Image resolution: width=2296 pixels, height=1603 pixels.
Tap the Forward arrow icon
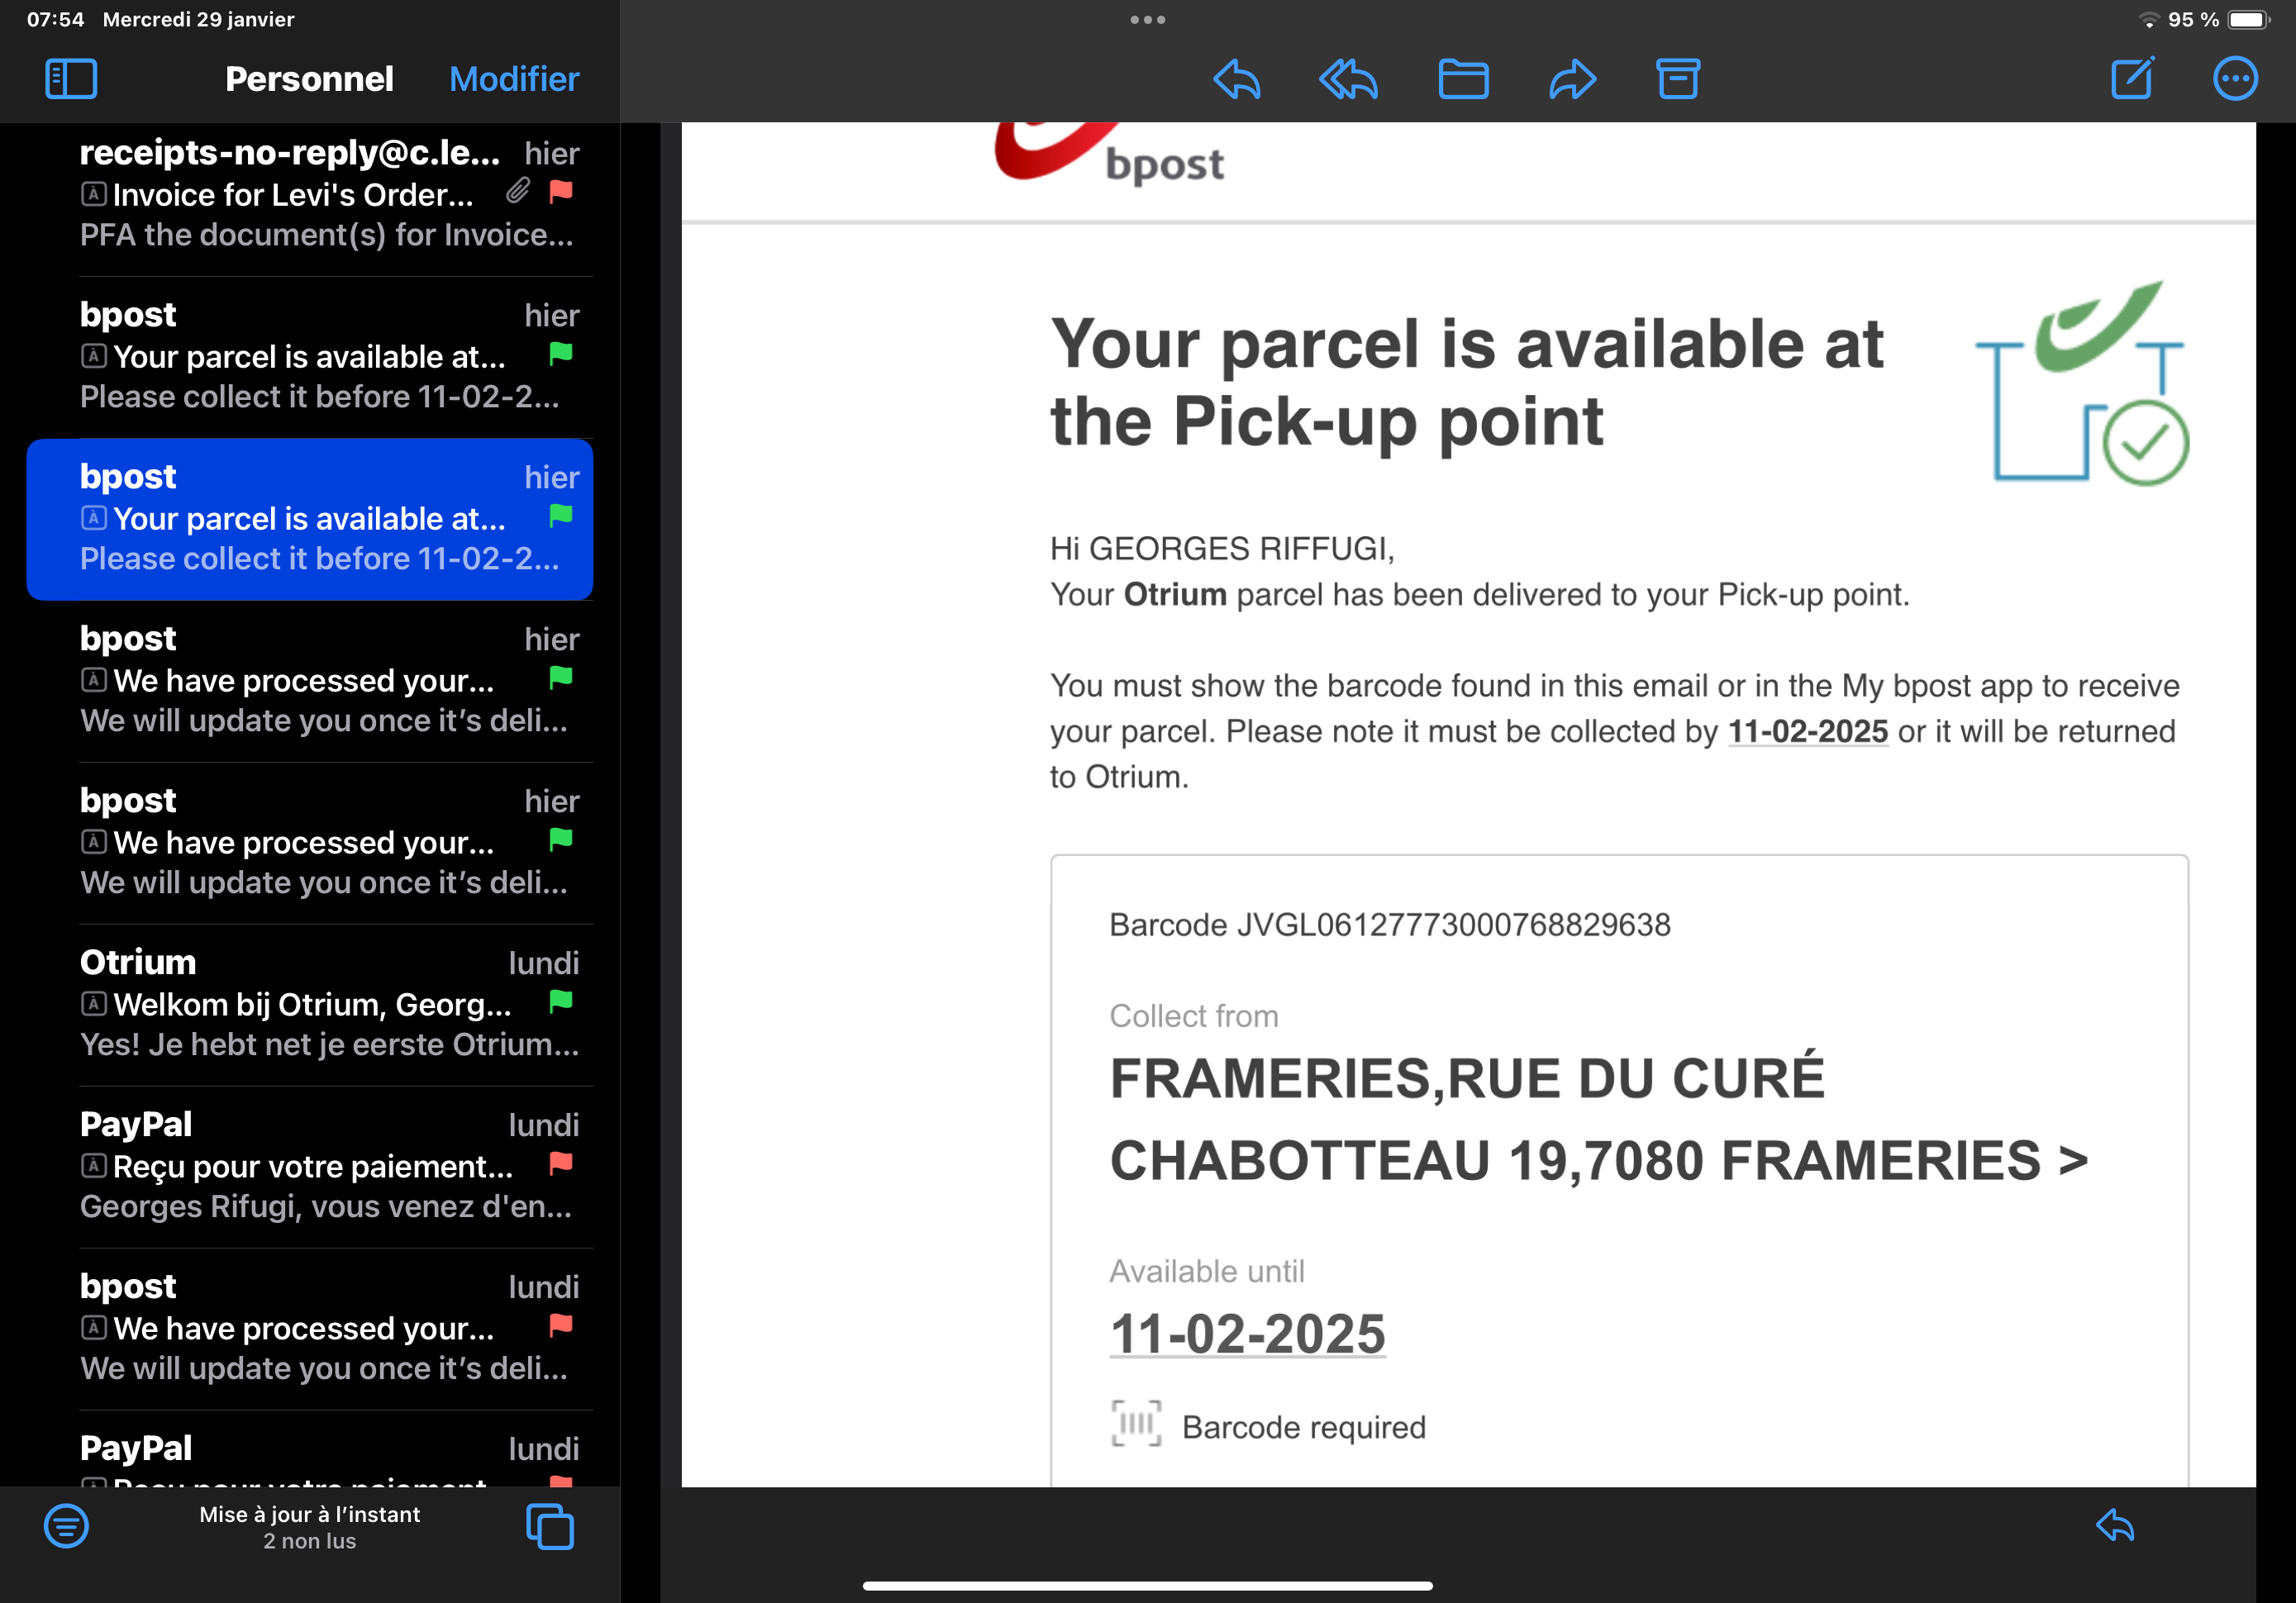point(1572,79)
